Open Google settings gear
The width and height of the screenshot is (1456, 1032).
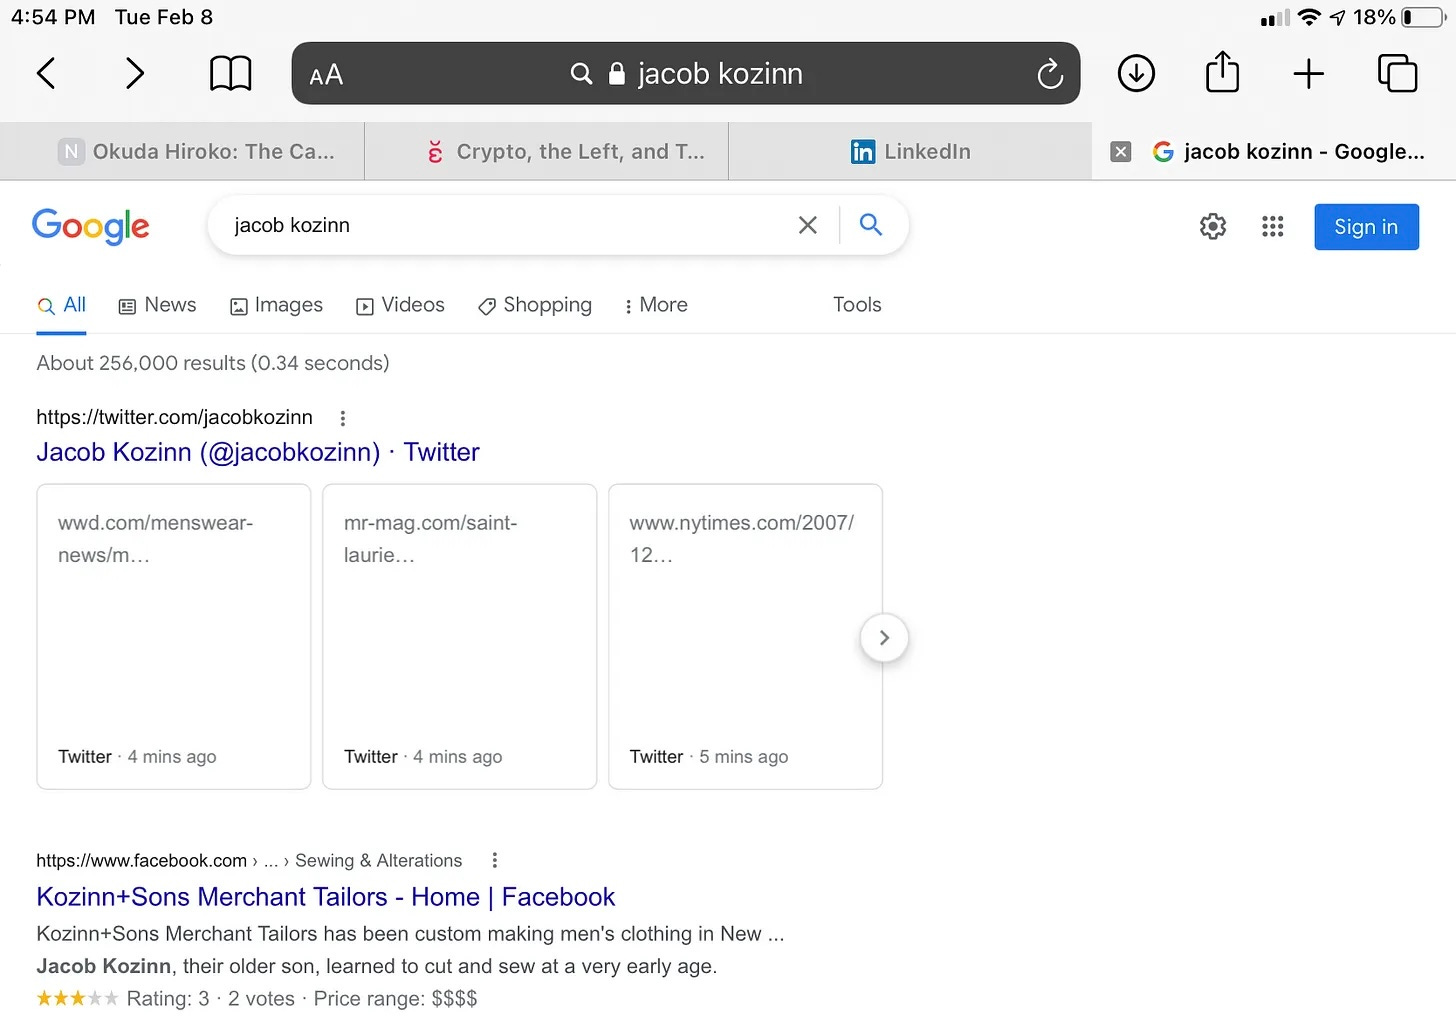click(1213, 226)
